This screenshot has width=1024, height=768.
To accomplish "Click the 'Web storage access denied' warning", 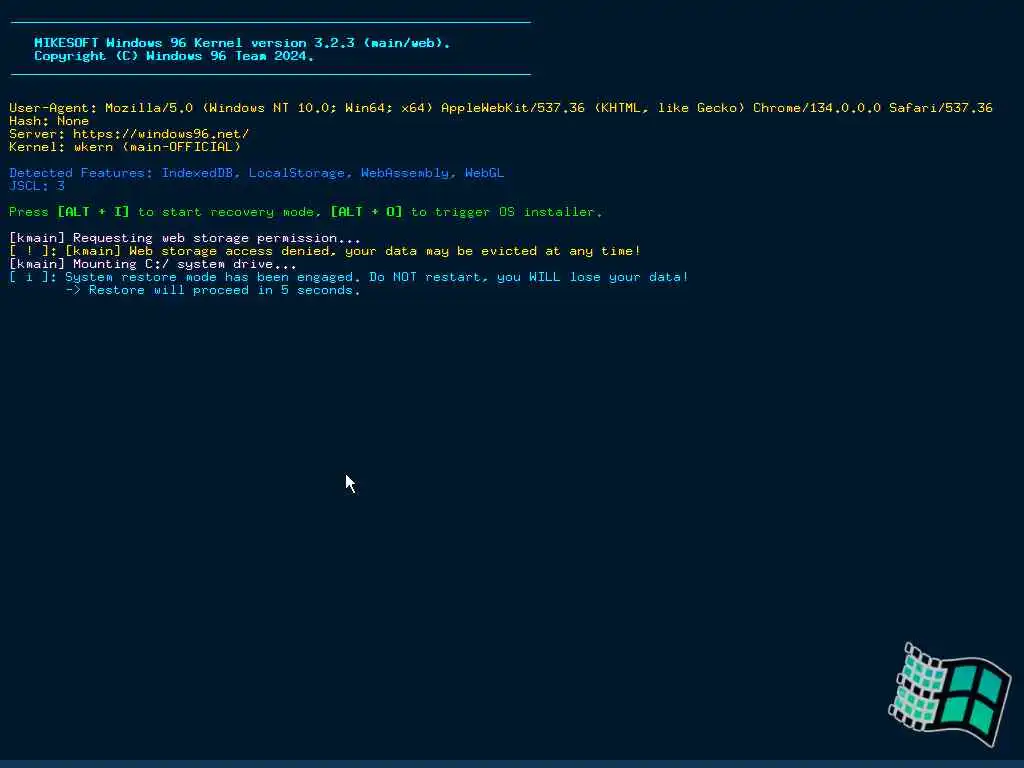I will click(325, 251).
